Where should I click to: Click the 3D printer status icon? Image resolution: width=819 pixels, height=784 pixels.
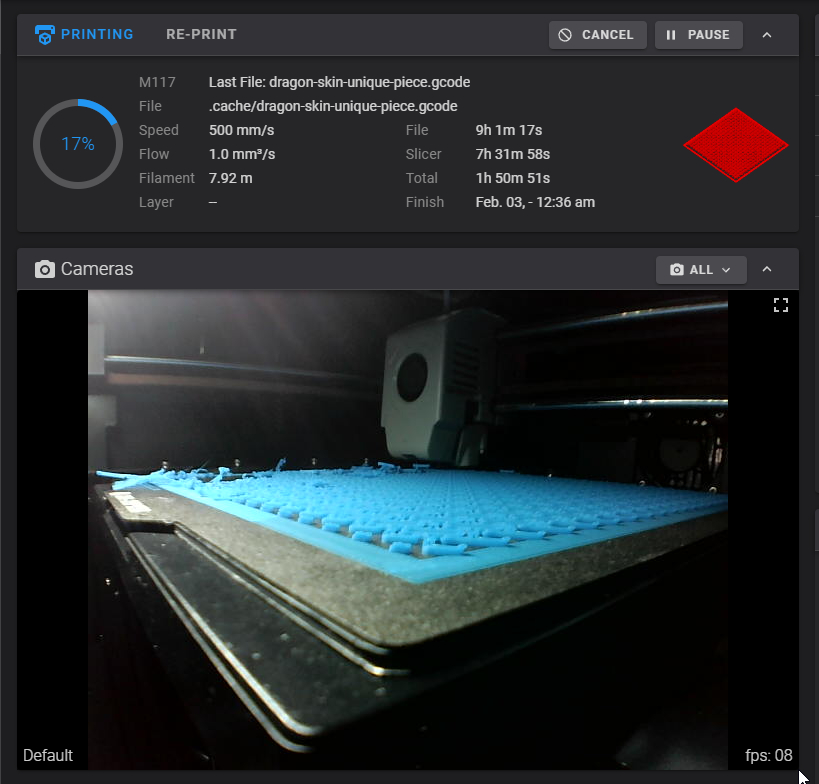pyautogui.click(x=45, y=35)
